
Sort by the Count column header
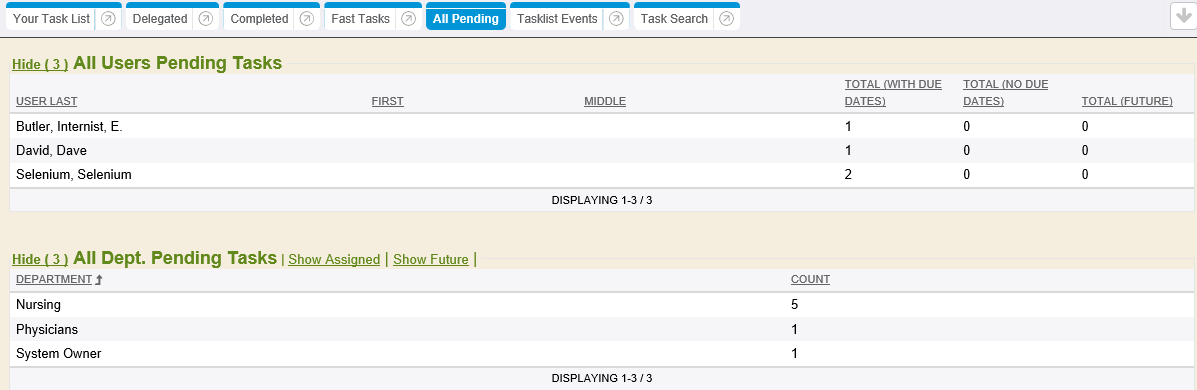coord(810,280)
